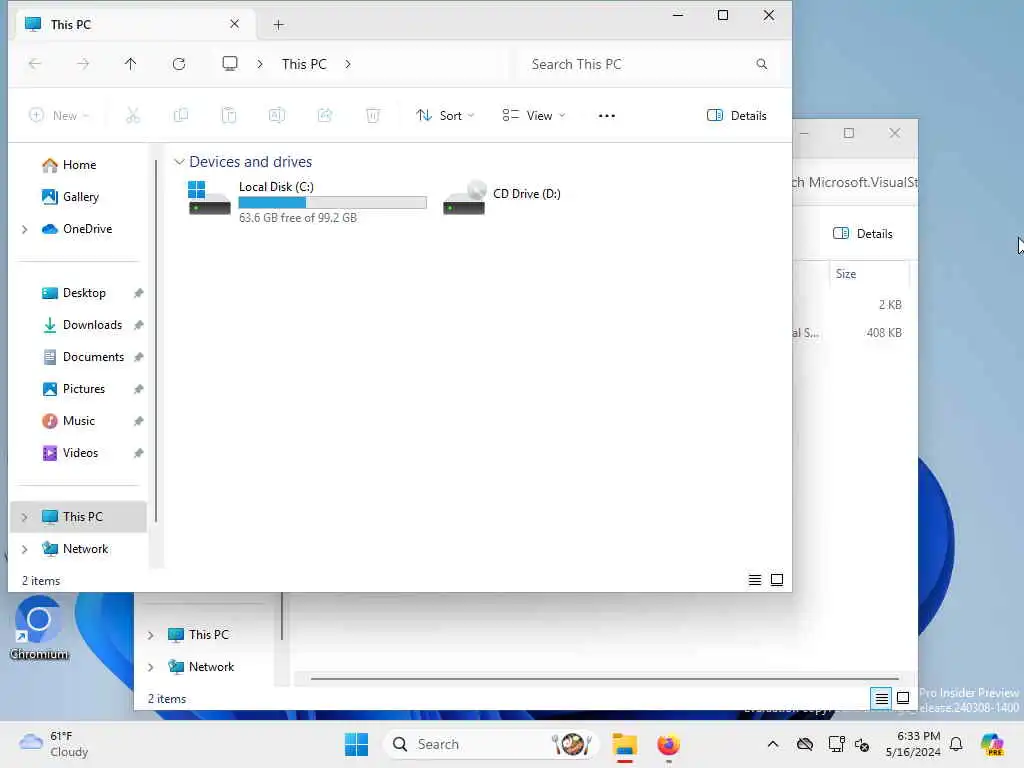
Task: Close the This PC tab
Action: [x=234, y=24]
